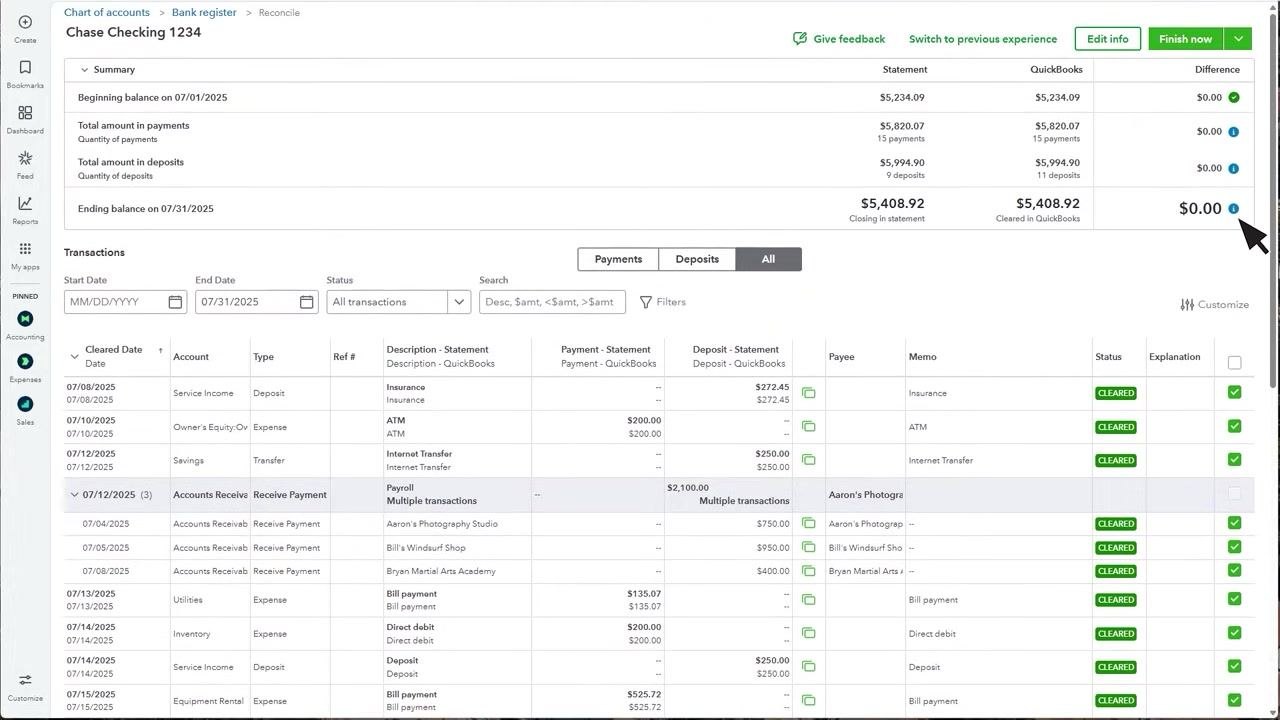Click info icon beside payments difference
Viewport: 1280px width, 720px height.
point(1233,132)
